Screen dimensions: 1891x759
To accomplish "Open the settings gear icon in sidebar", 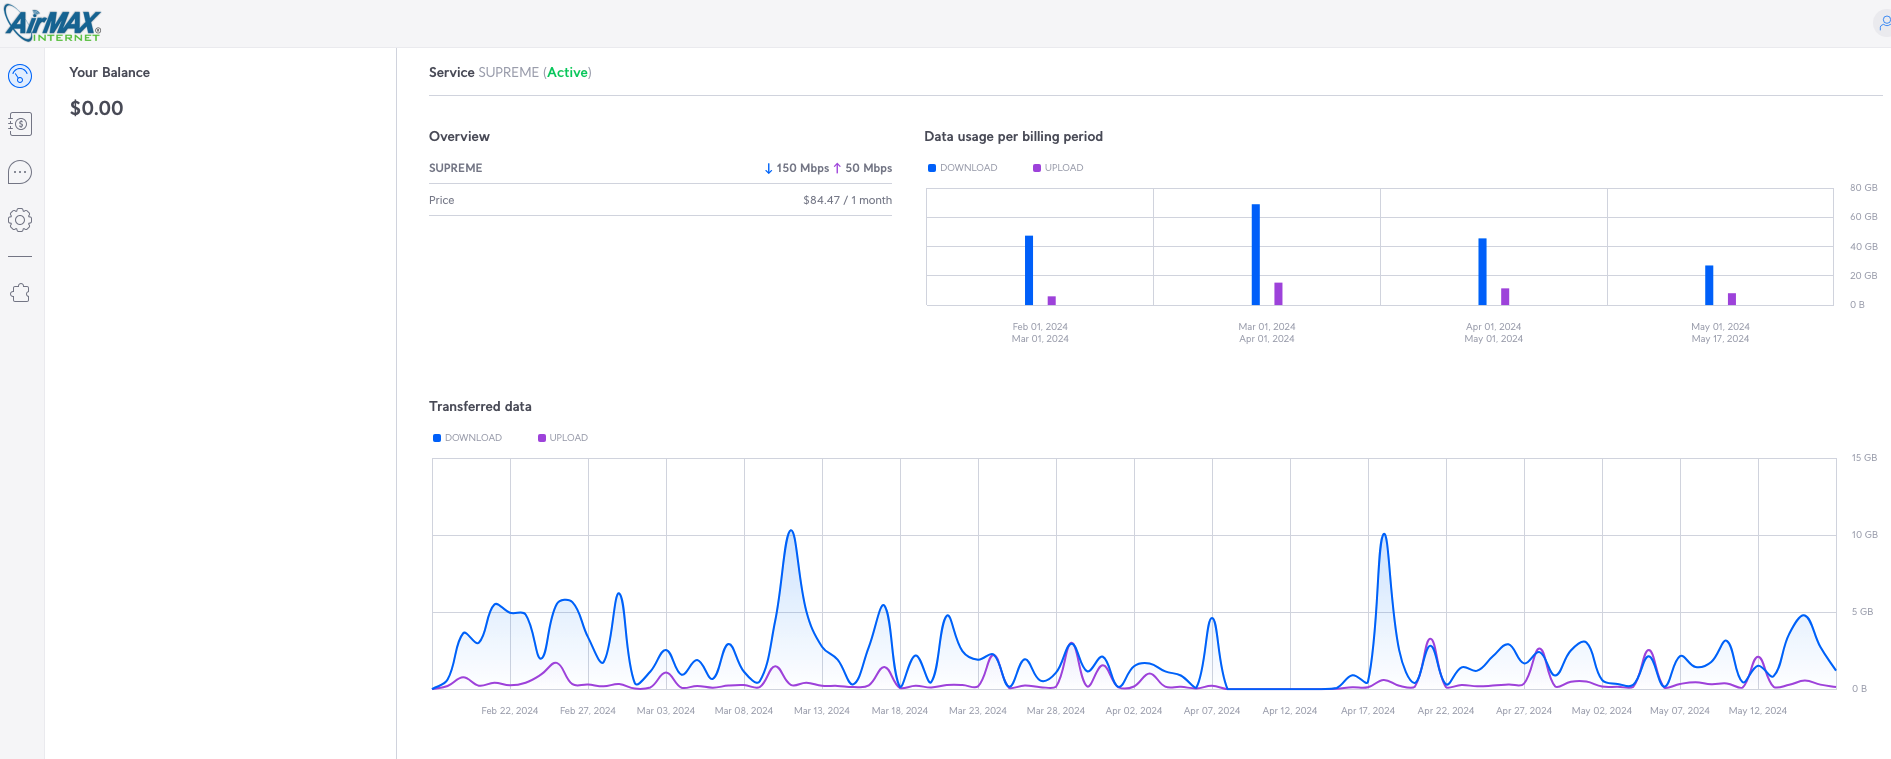I will click(x=20, y=220).
